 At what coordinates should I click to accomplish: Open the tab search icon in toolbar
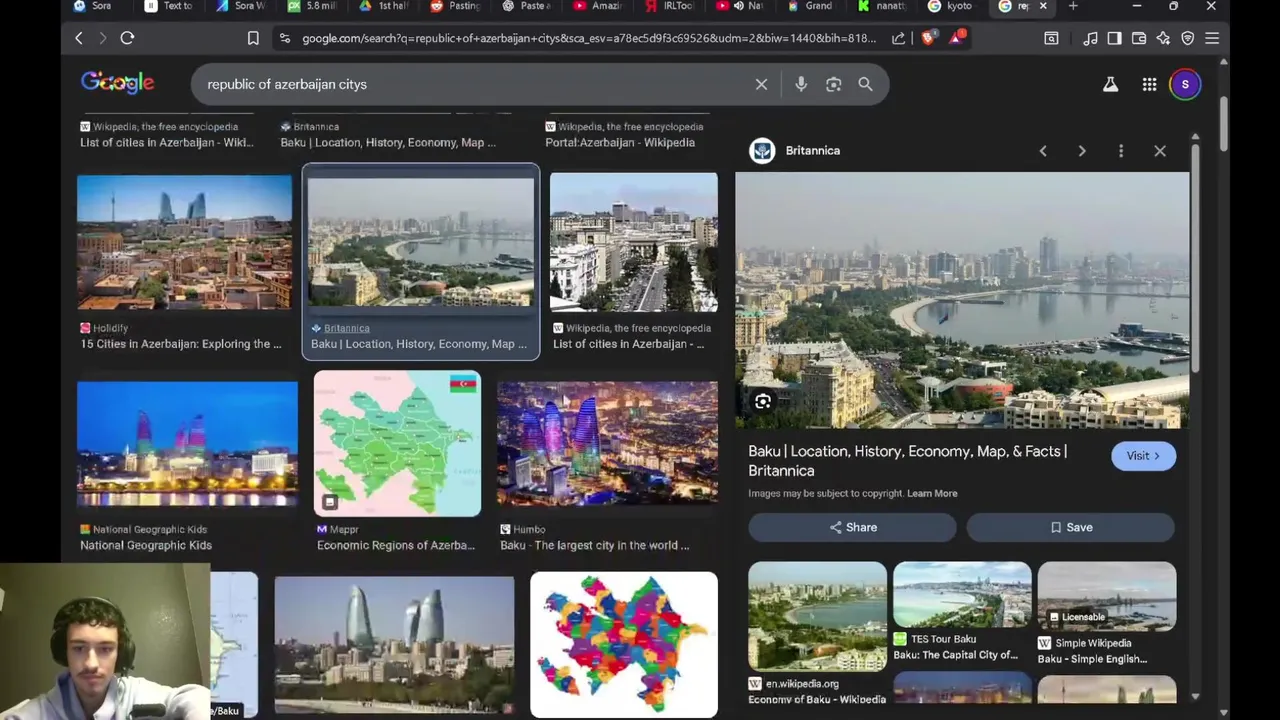1051,38
